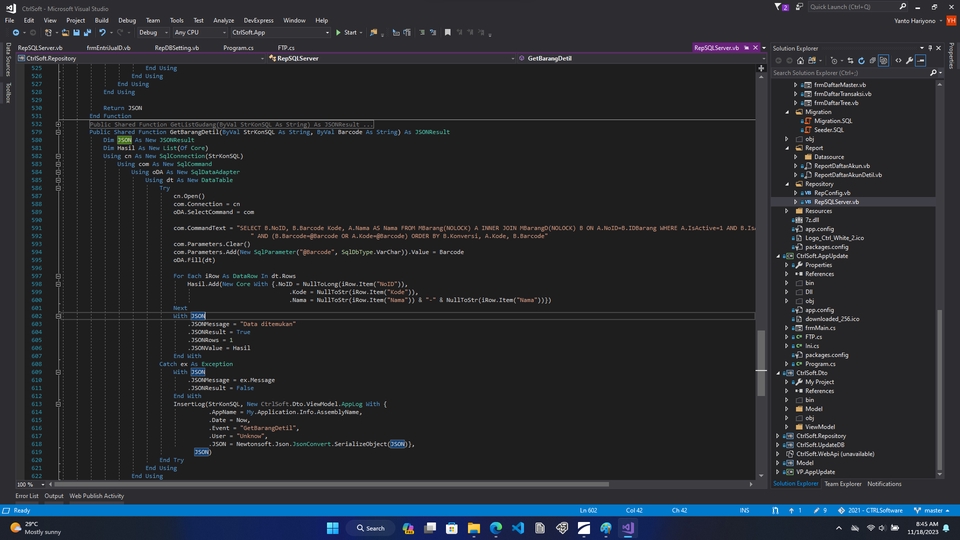The width and height of the screenshot is (960, 540).
Task: Select RepConfig.vb in Solution Explorer
Action: pyautogui.click(x=832, y=193)
